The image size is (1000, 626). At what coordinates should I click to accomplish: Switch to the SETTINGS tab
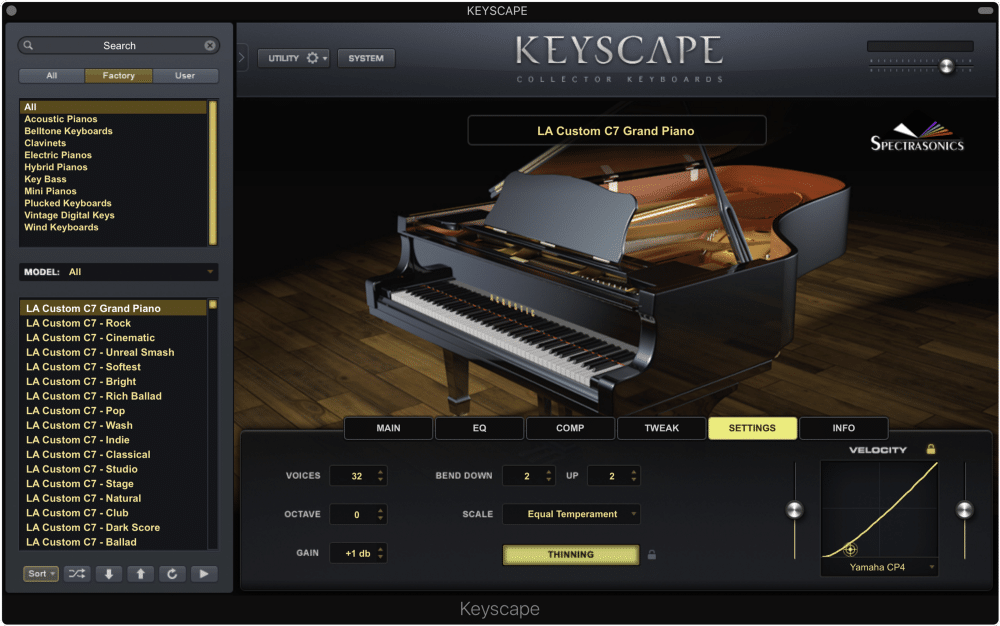753,428
